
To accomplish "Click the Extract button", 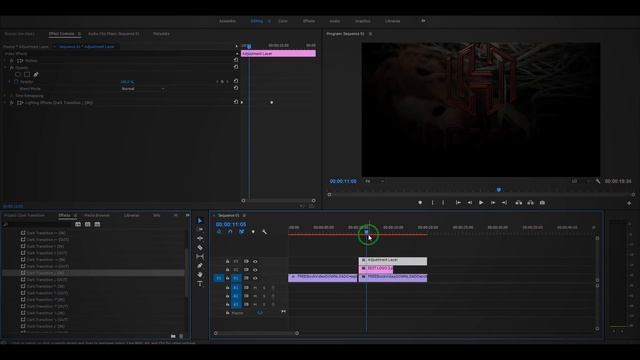I will 530,202.
